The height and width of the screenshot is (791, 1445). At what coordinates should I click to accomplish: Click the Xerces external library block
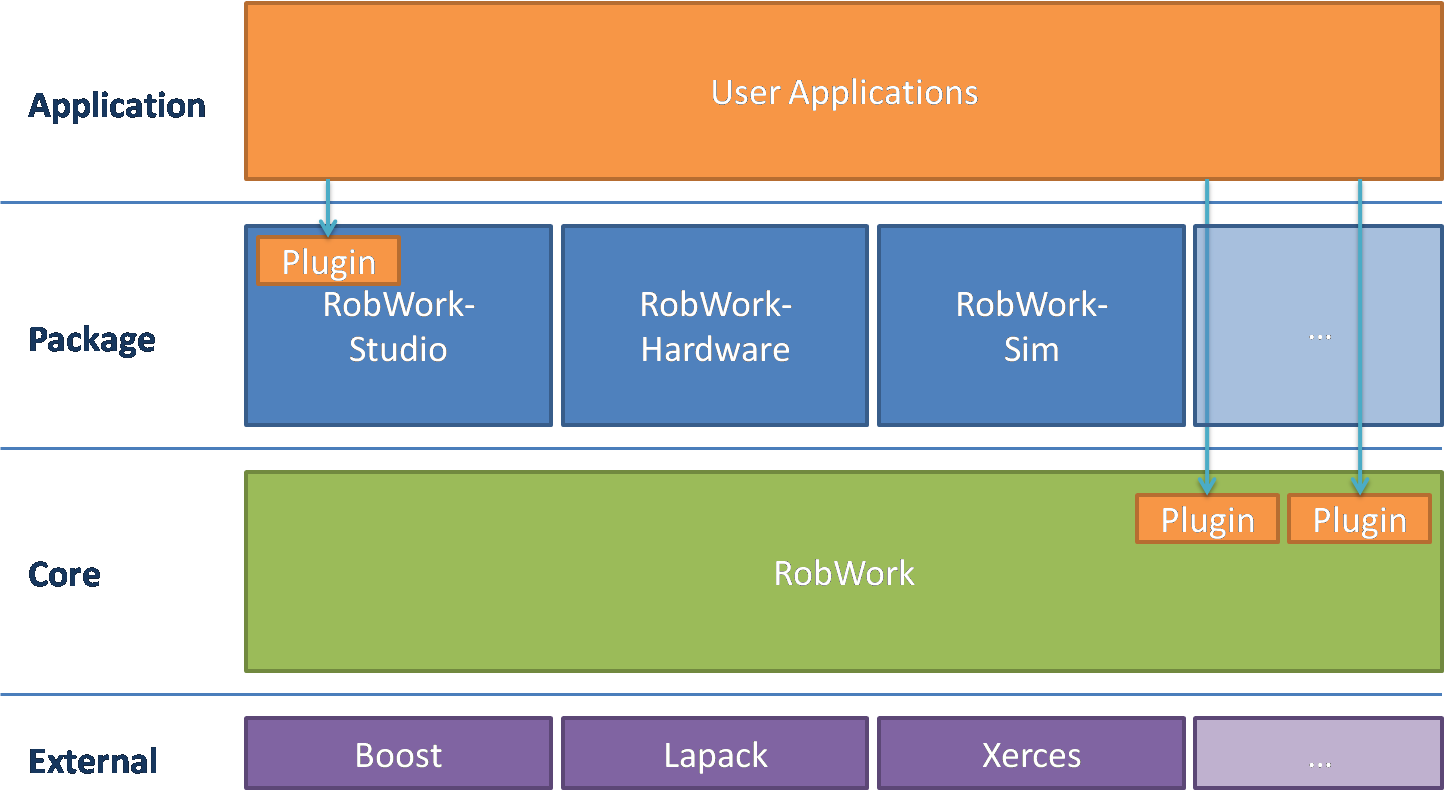1030,754
